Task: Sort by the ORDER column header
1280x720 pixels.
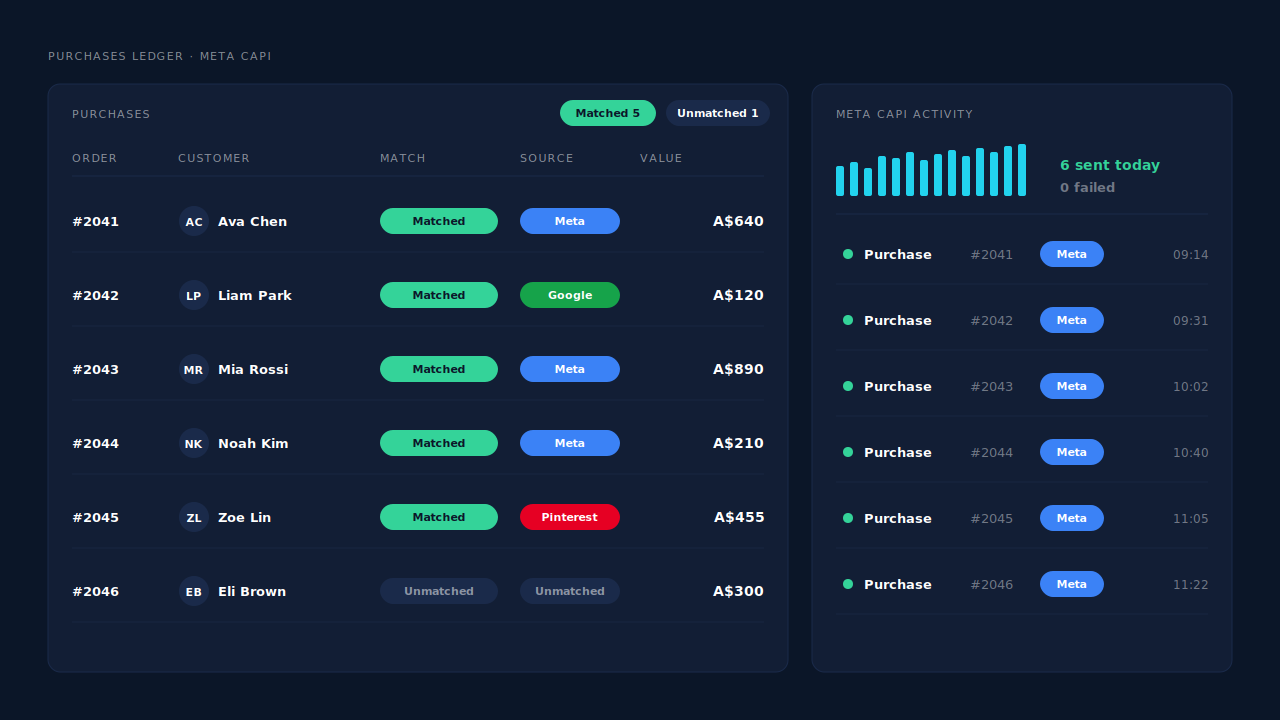Action: (95, 158)
